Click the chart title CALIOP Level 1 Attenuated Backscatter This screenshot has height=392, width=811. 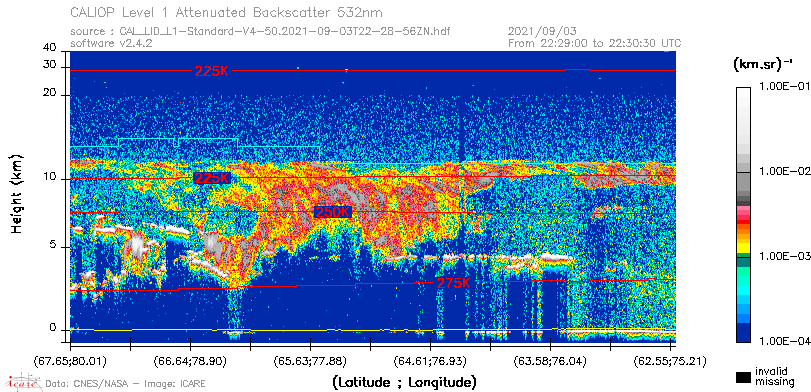tap(228, 12)
